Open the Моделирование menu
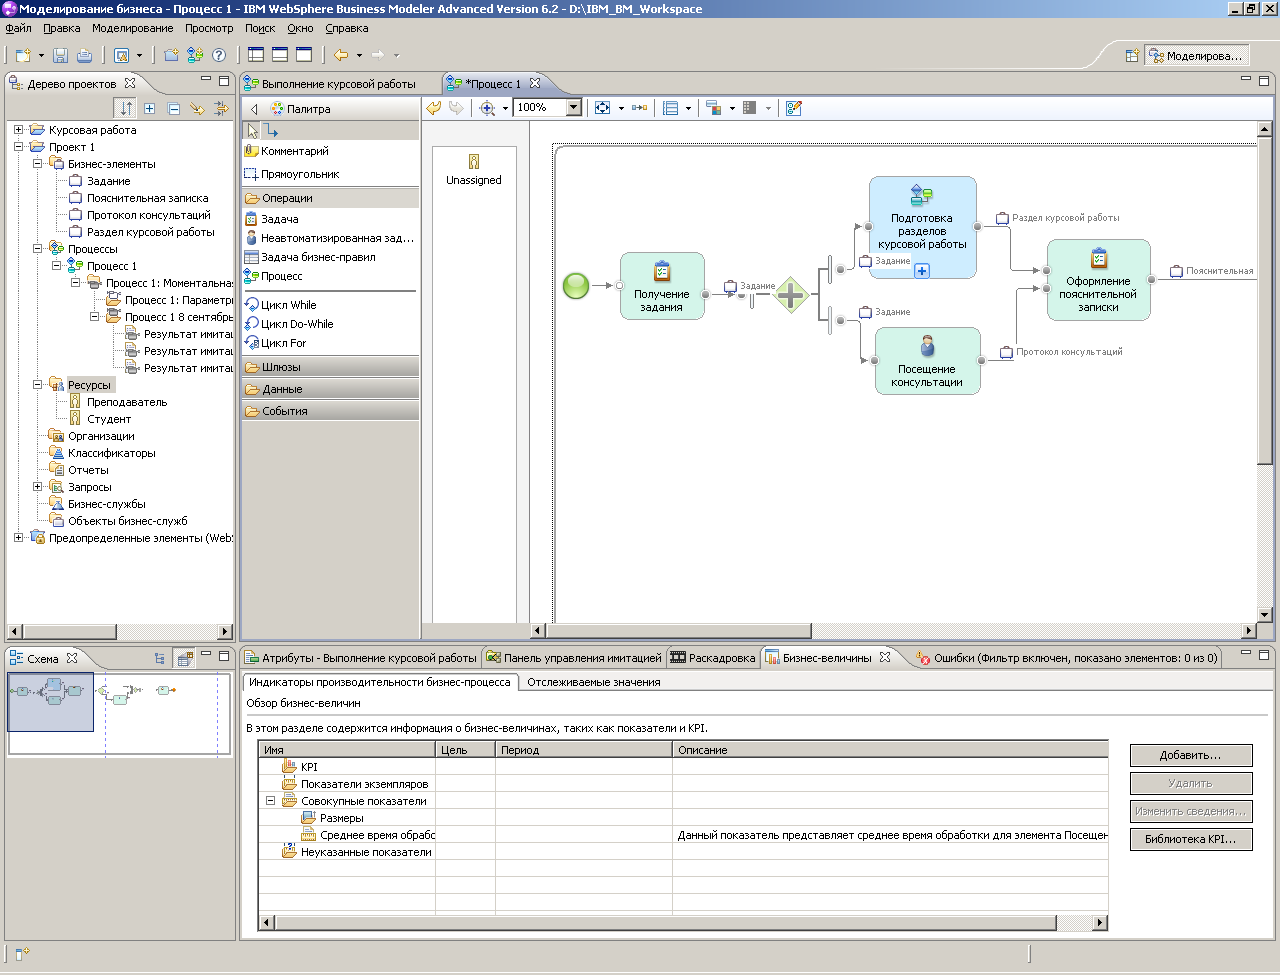 (x=132, y=28)
